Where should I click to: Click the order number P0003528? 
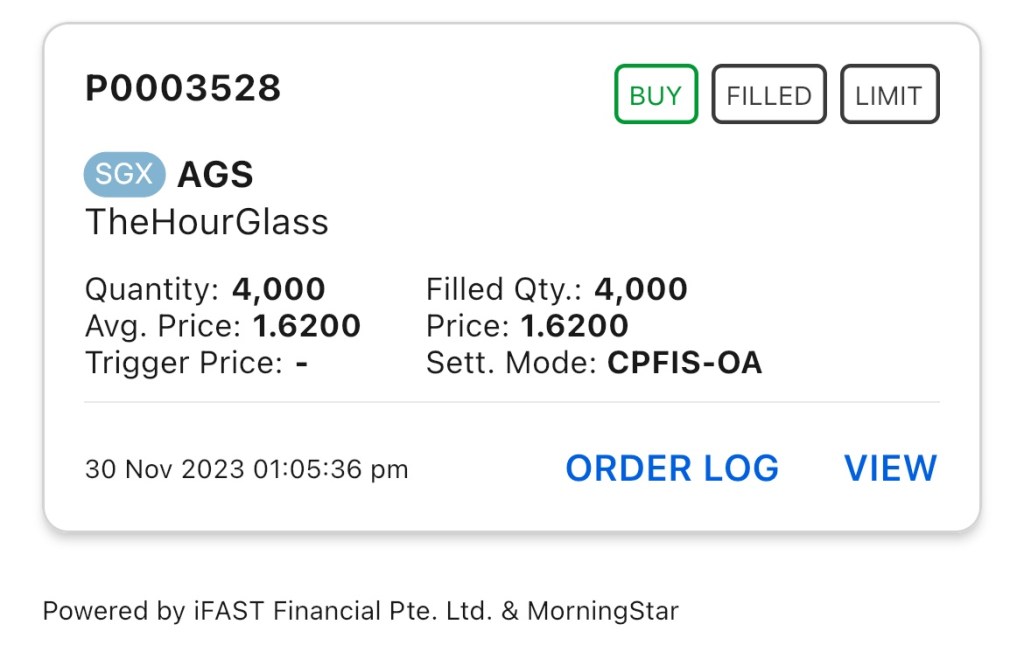pos(183,88)
